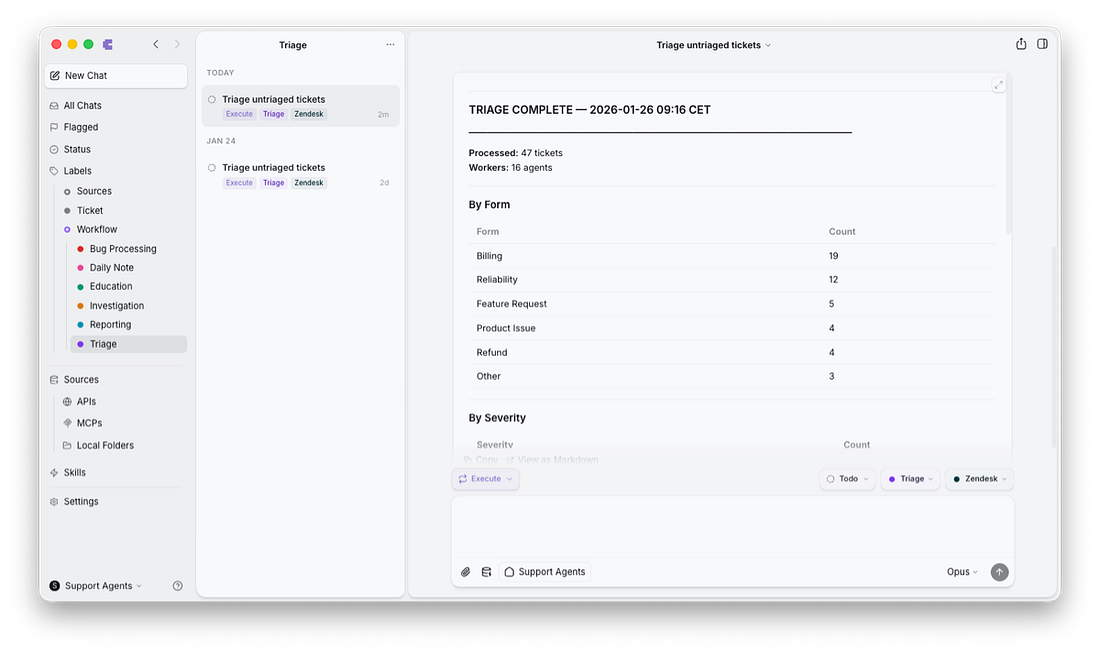Image resolution: width=1100 pixels, height=654 pixels.
Task: Click the Reliability row in table
Action: 732,280
